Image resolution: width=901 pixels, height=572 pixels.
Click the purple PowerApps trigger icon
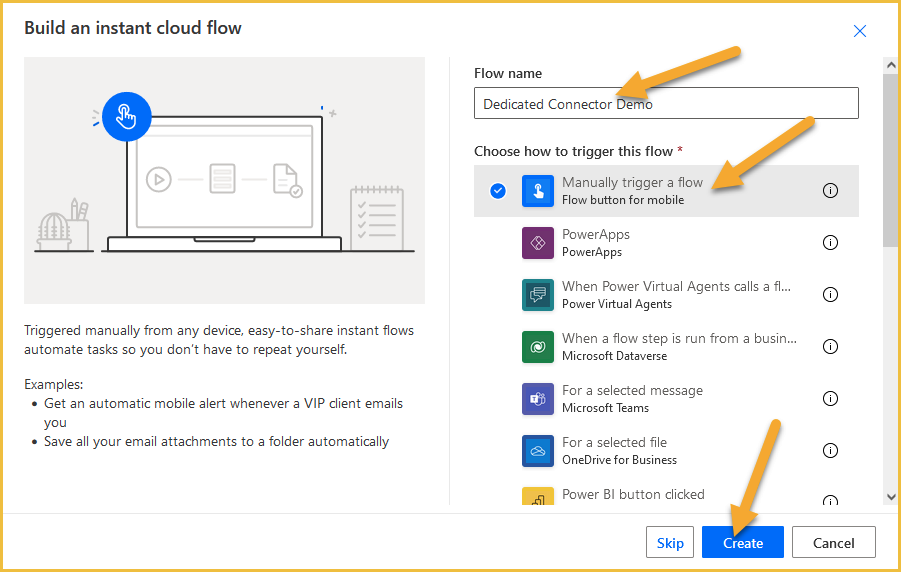[538, 243]
